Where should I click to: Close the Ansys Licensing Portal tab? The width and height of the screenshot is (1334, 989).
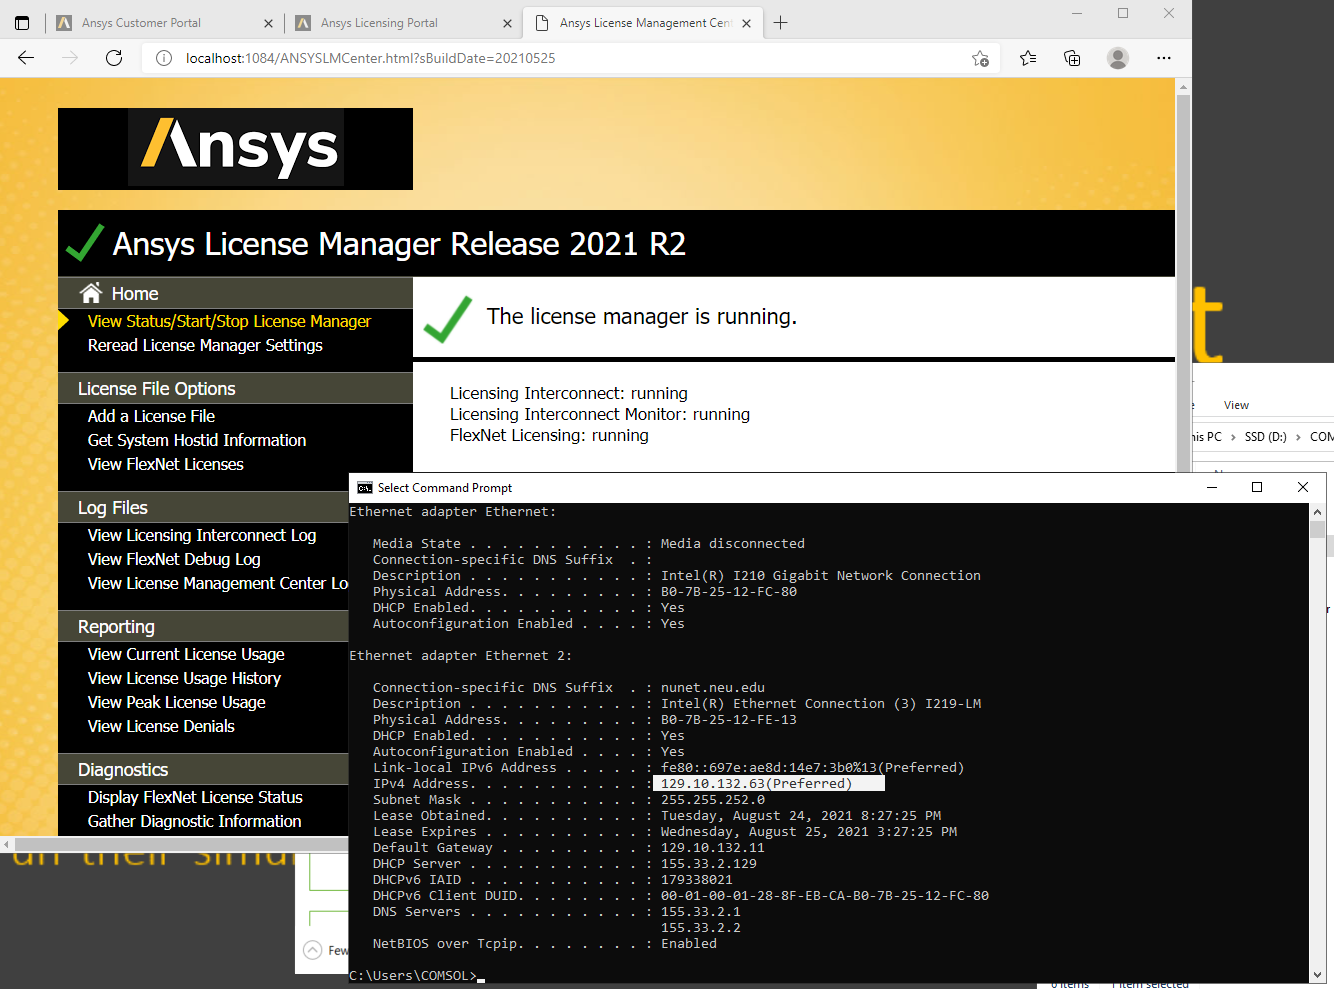[x=507, y=23]
